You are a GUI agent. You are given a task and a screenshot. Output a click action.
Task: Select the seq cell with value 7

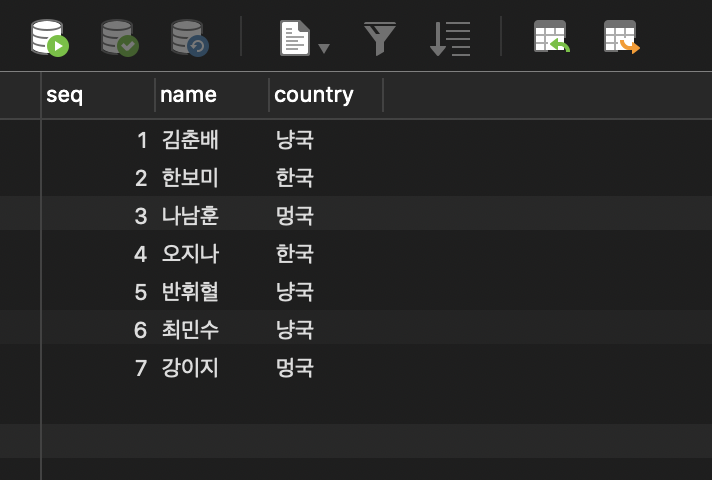(98, 367)
